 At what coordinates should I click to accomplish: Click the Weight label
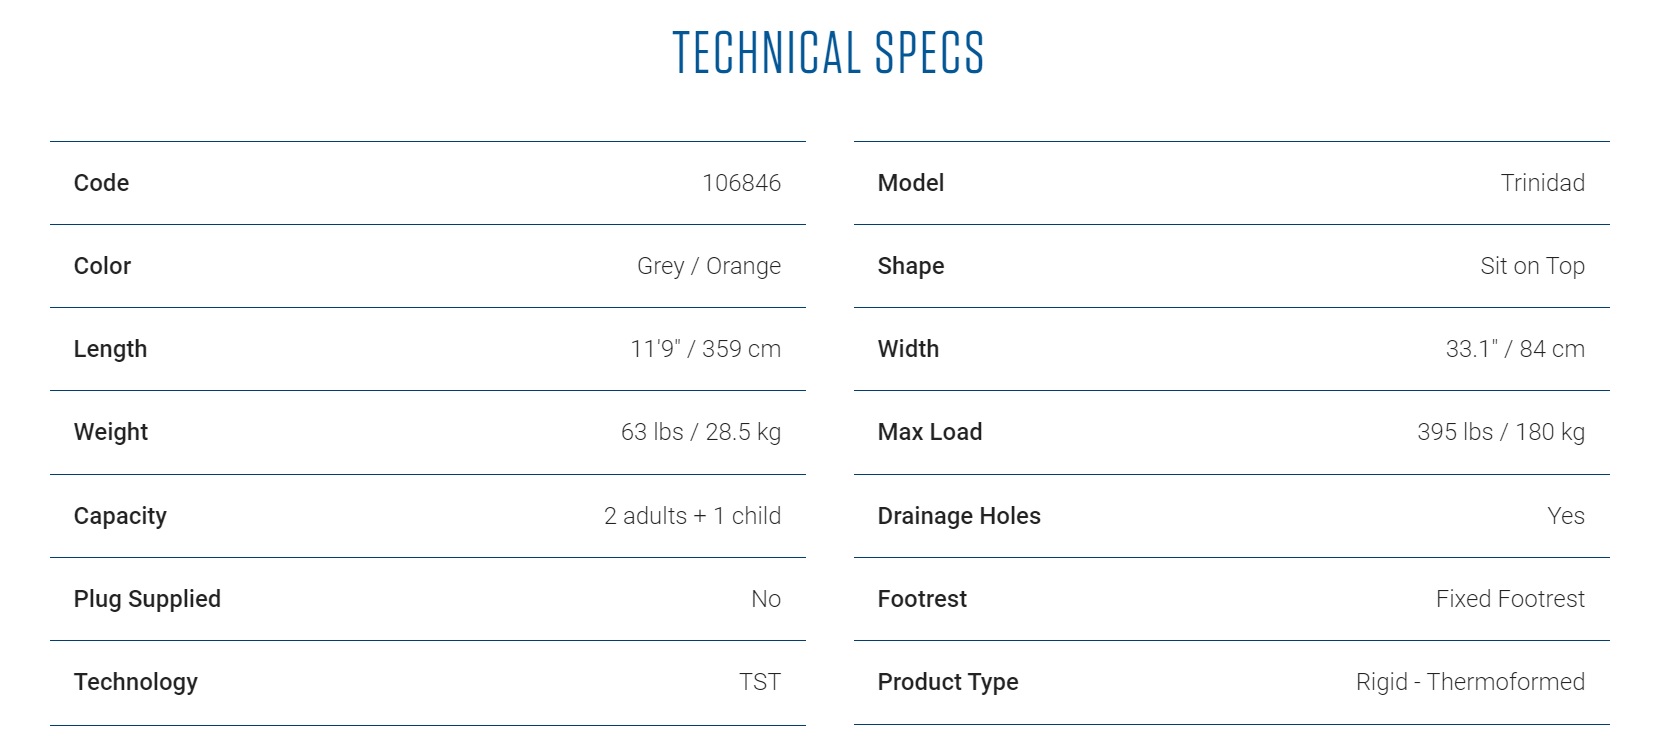110,432
